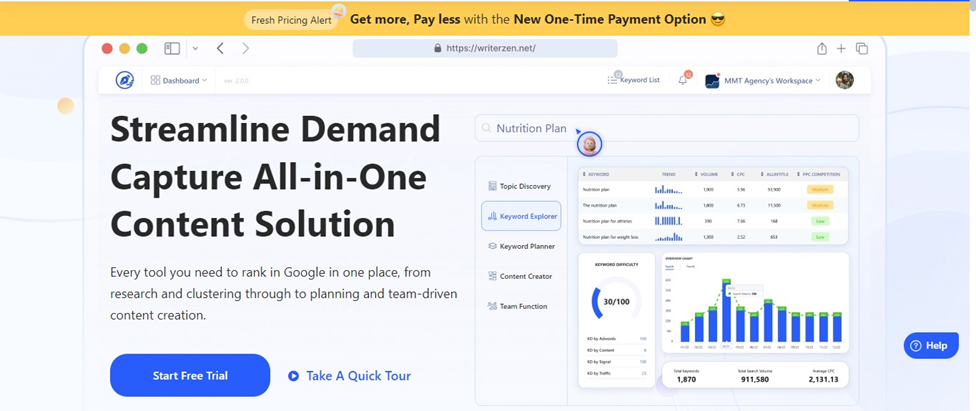This screenshot has width=976, height=411.
Task: Click the browser share icon
Action: tap(822, 48)
